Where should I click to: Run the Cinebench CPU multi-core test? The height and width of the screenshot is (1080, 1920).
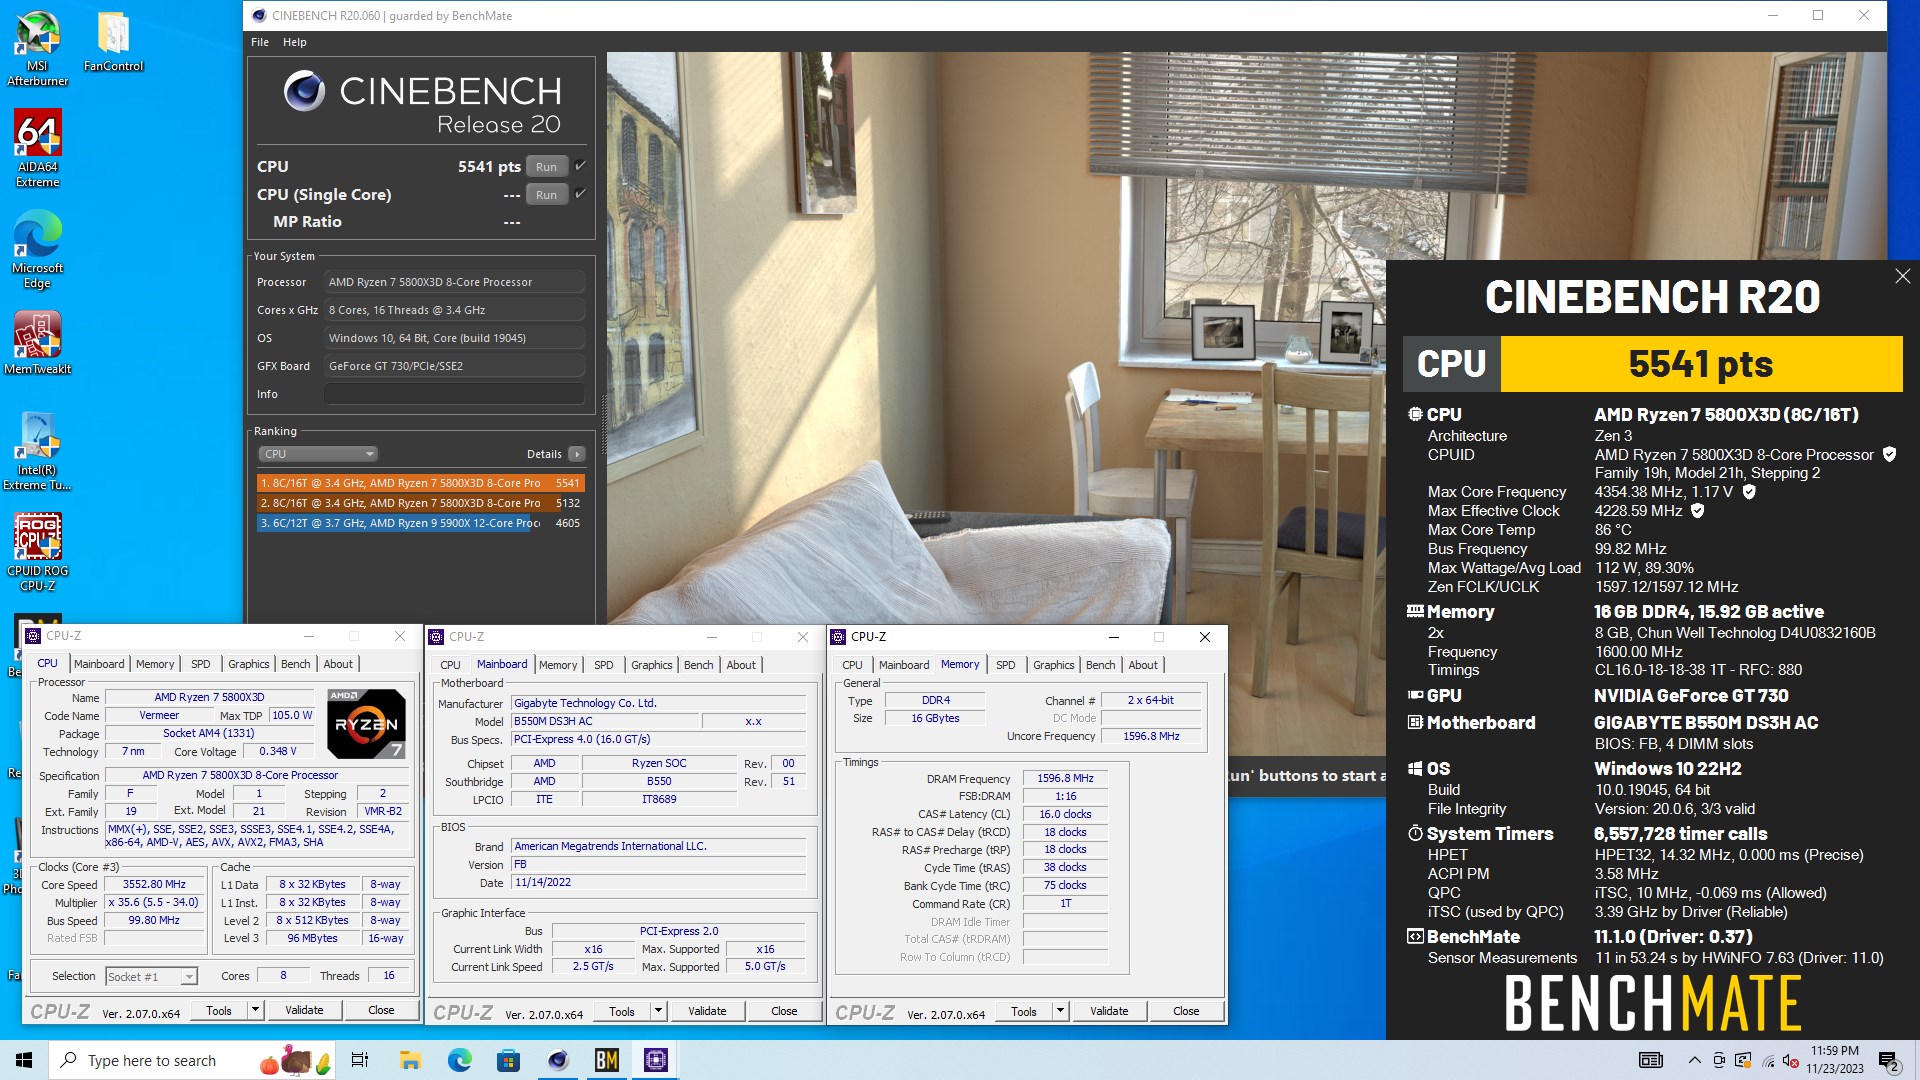pyautogui.click(x=546, y=167)
